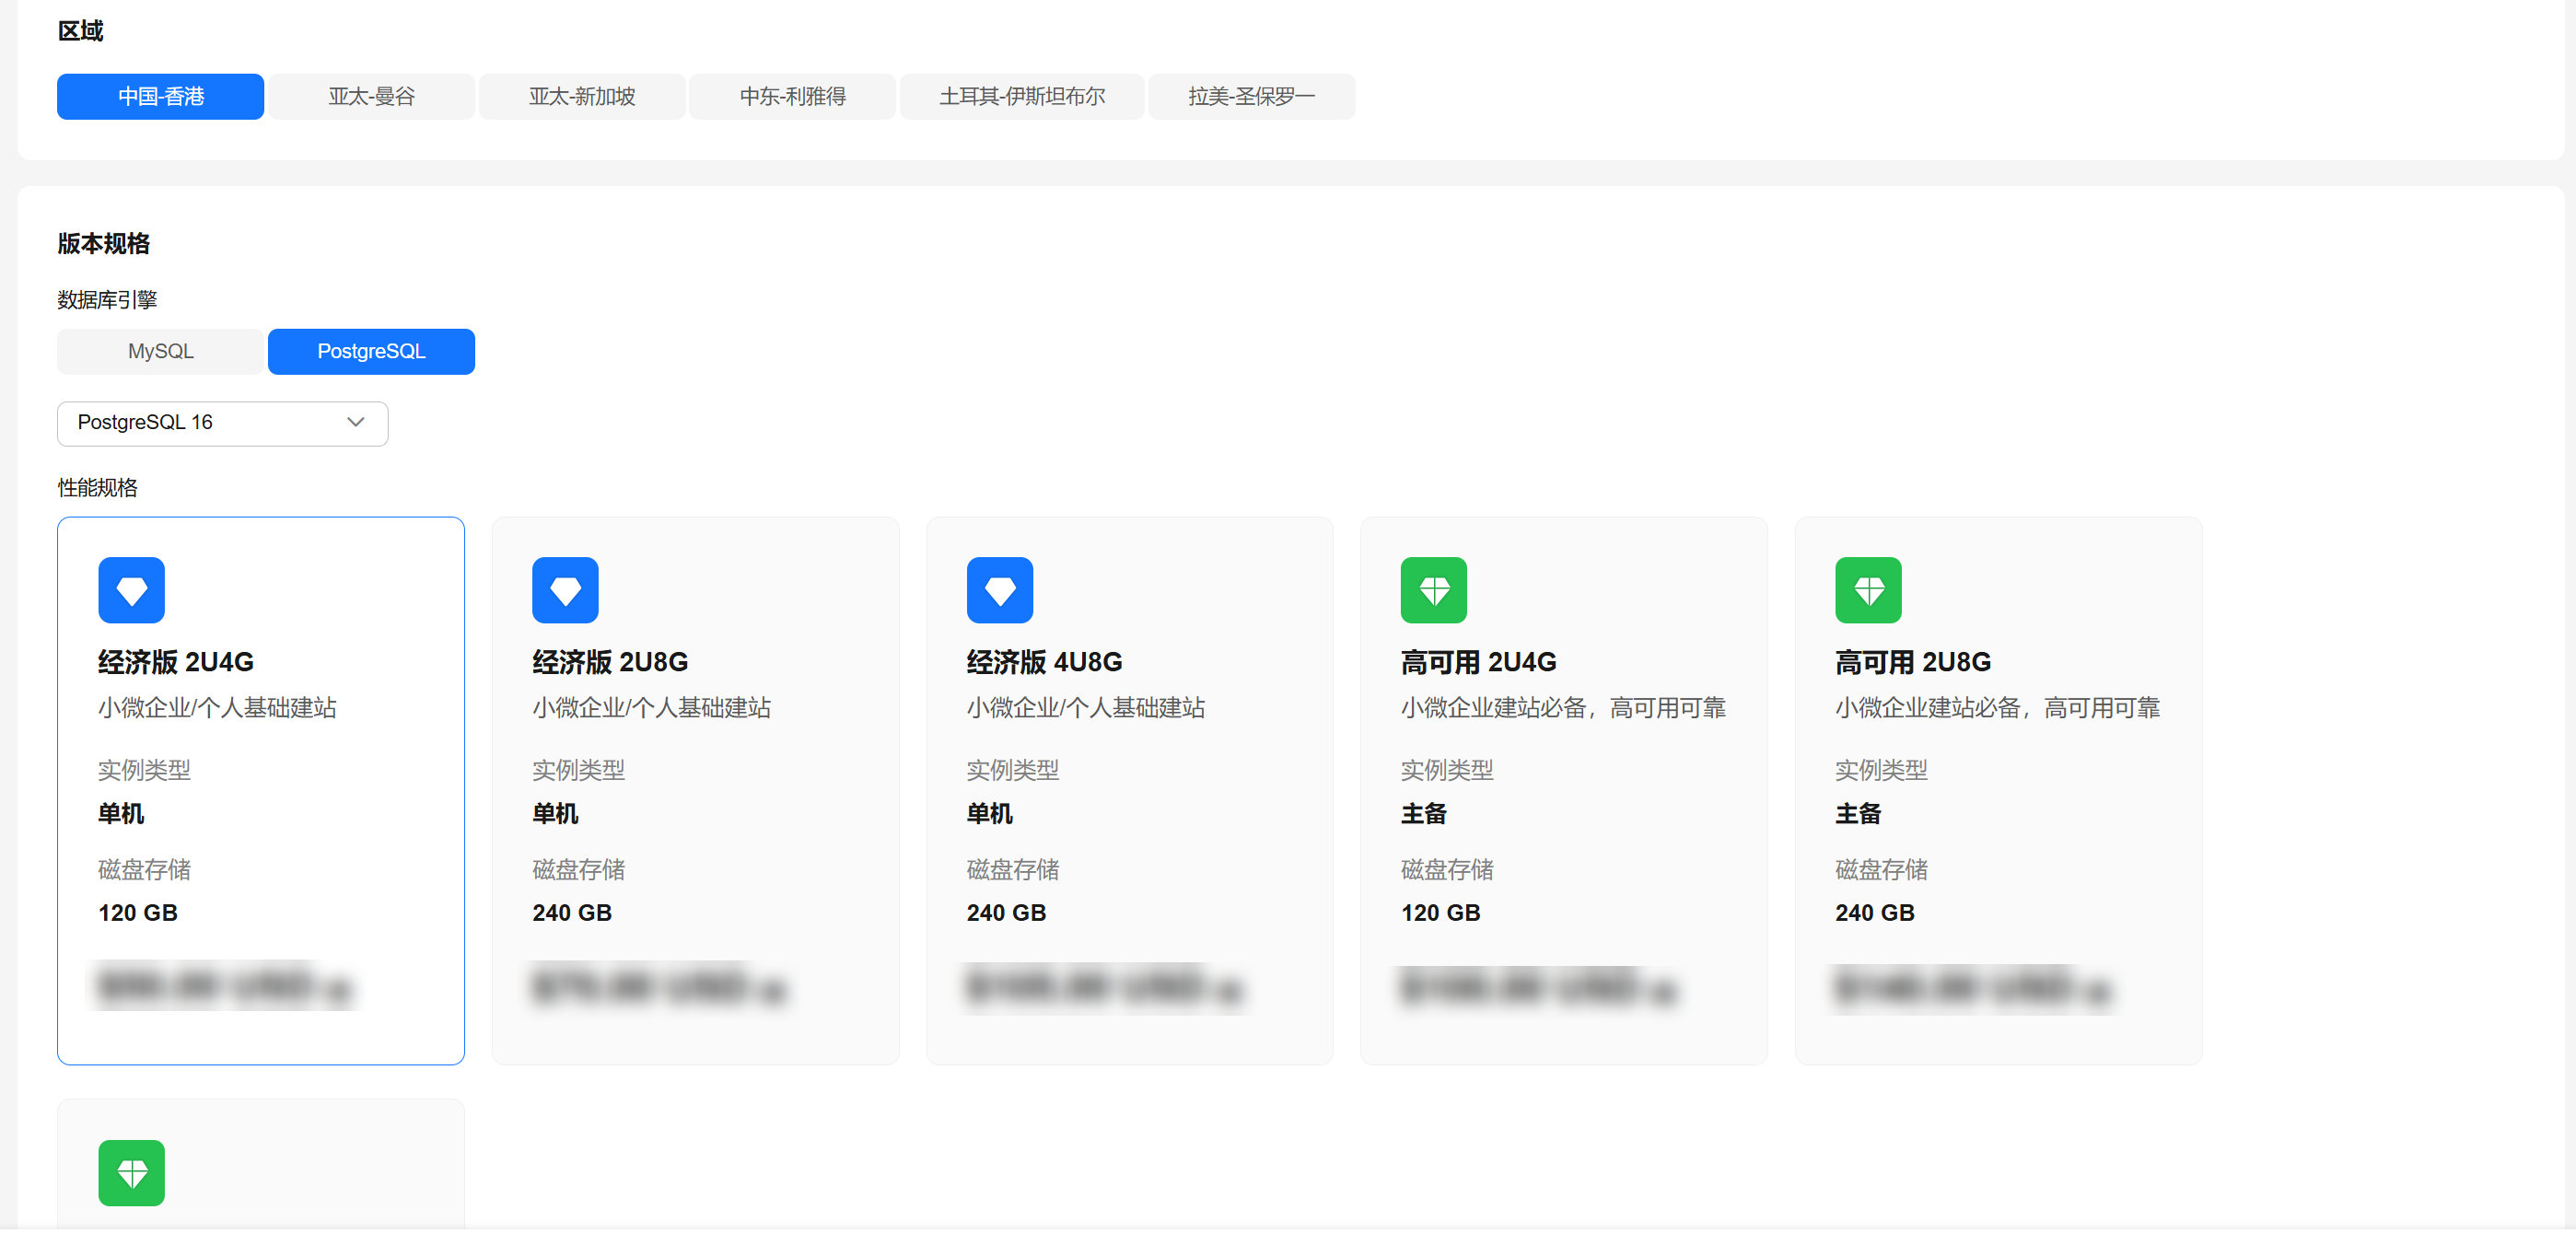Choose the 土耳其-伊斯坦布尔 region
Viewport: 2576px width, 1233px height.
pos(1021,96)
